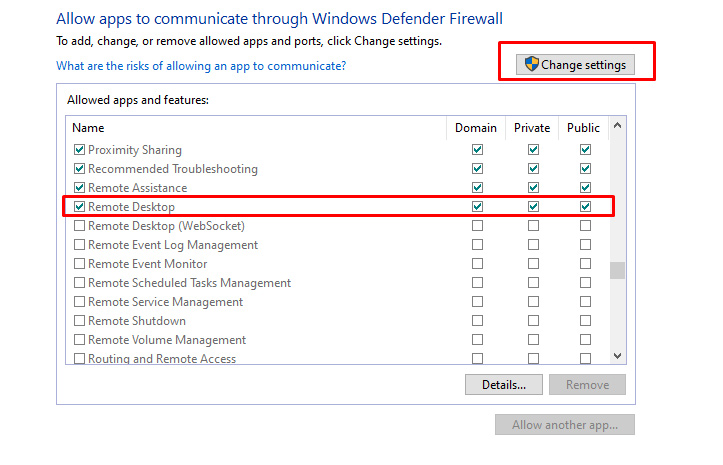
Task: Click the Private column header
Action: [532, 128]
